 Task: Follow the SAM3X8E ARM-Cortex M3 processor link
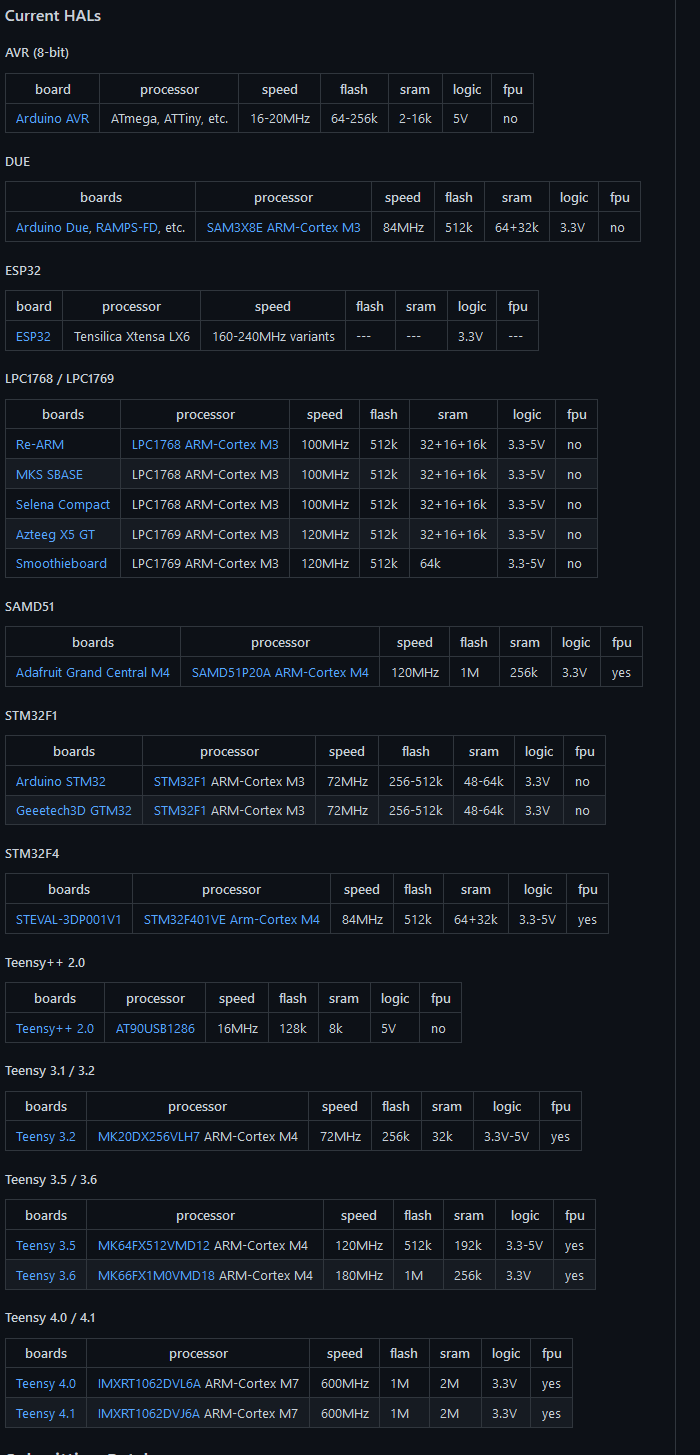coord(283,227)
